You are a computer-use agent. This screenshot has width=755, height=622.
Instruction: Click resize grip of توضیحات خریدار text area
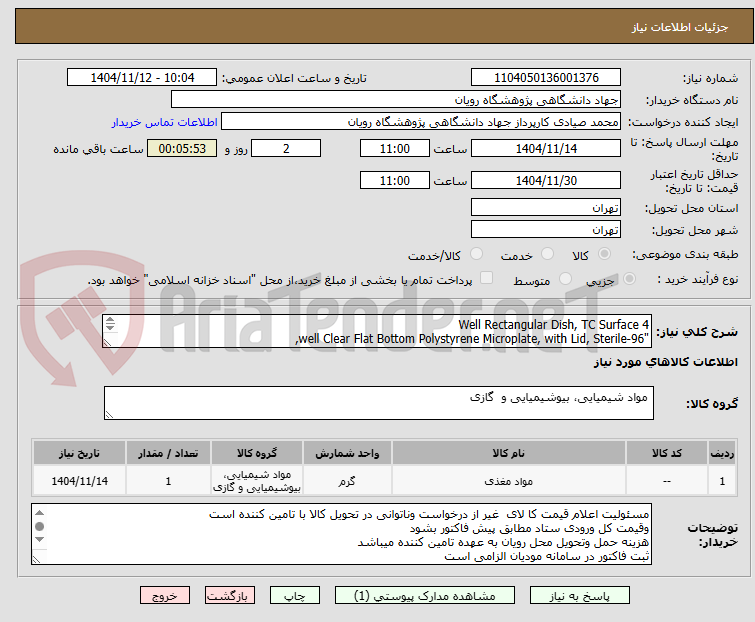click(x=37, y=560)
